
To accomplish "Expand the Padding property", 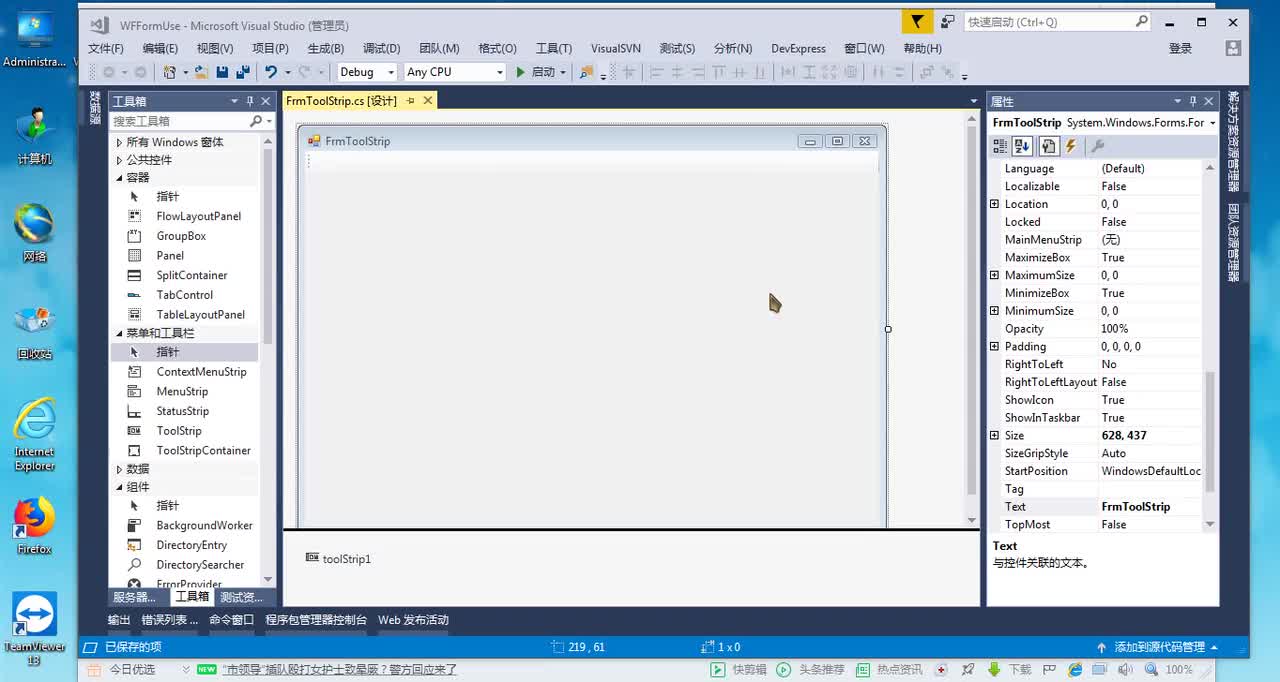I will click(x=994, y=346).
